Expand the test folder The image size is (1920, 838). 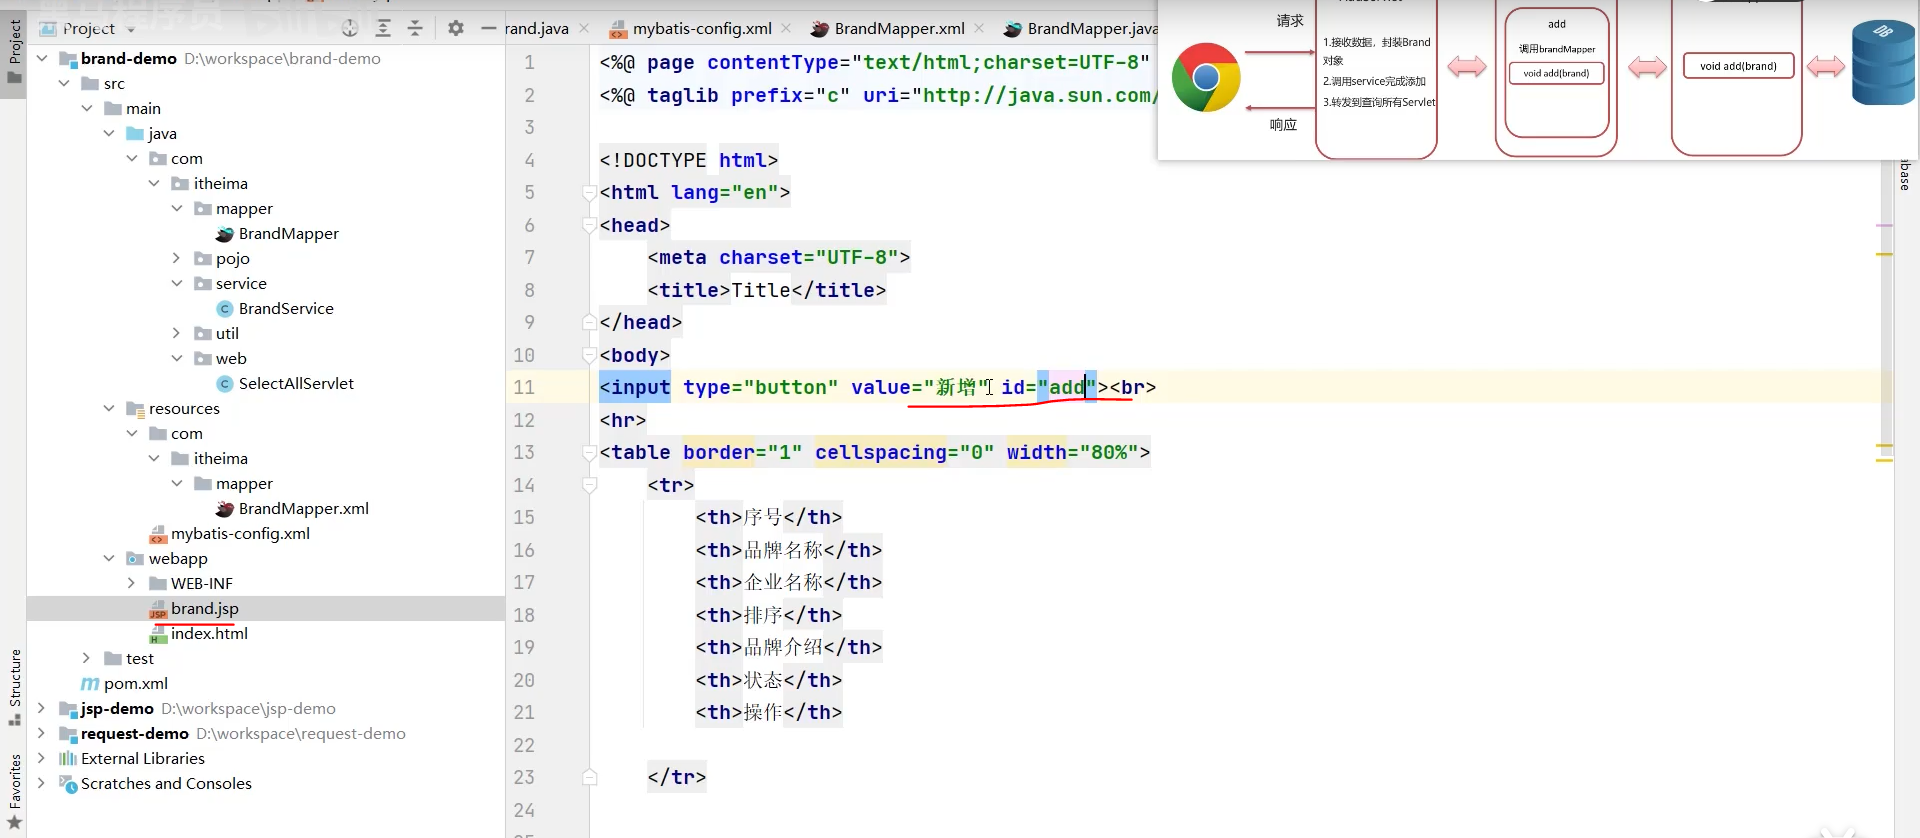coord(87,658)
